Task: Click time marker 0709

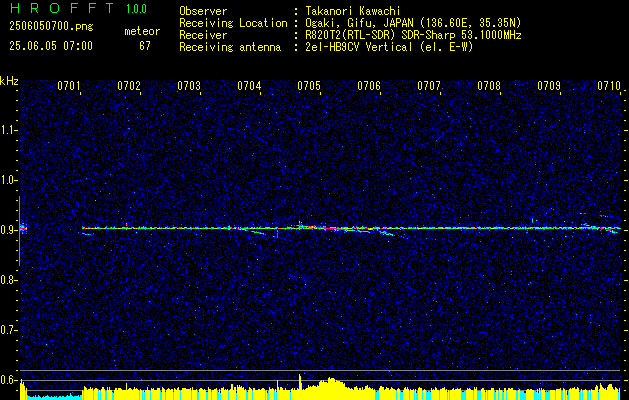Action: tap(549, 86)
